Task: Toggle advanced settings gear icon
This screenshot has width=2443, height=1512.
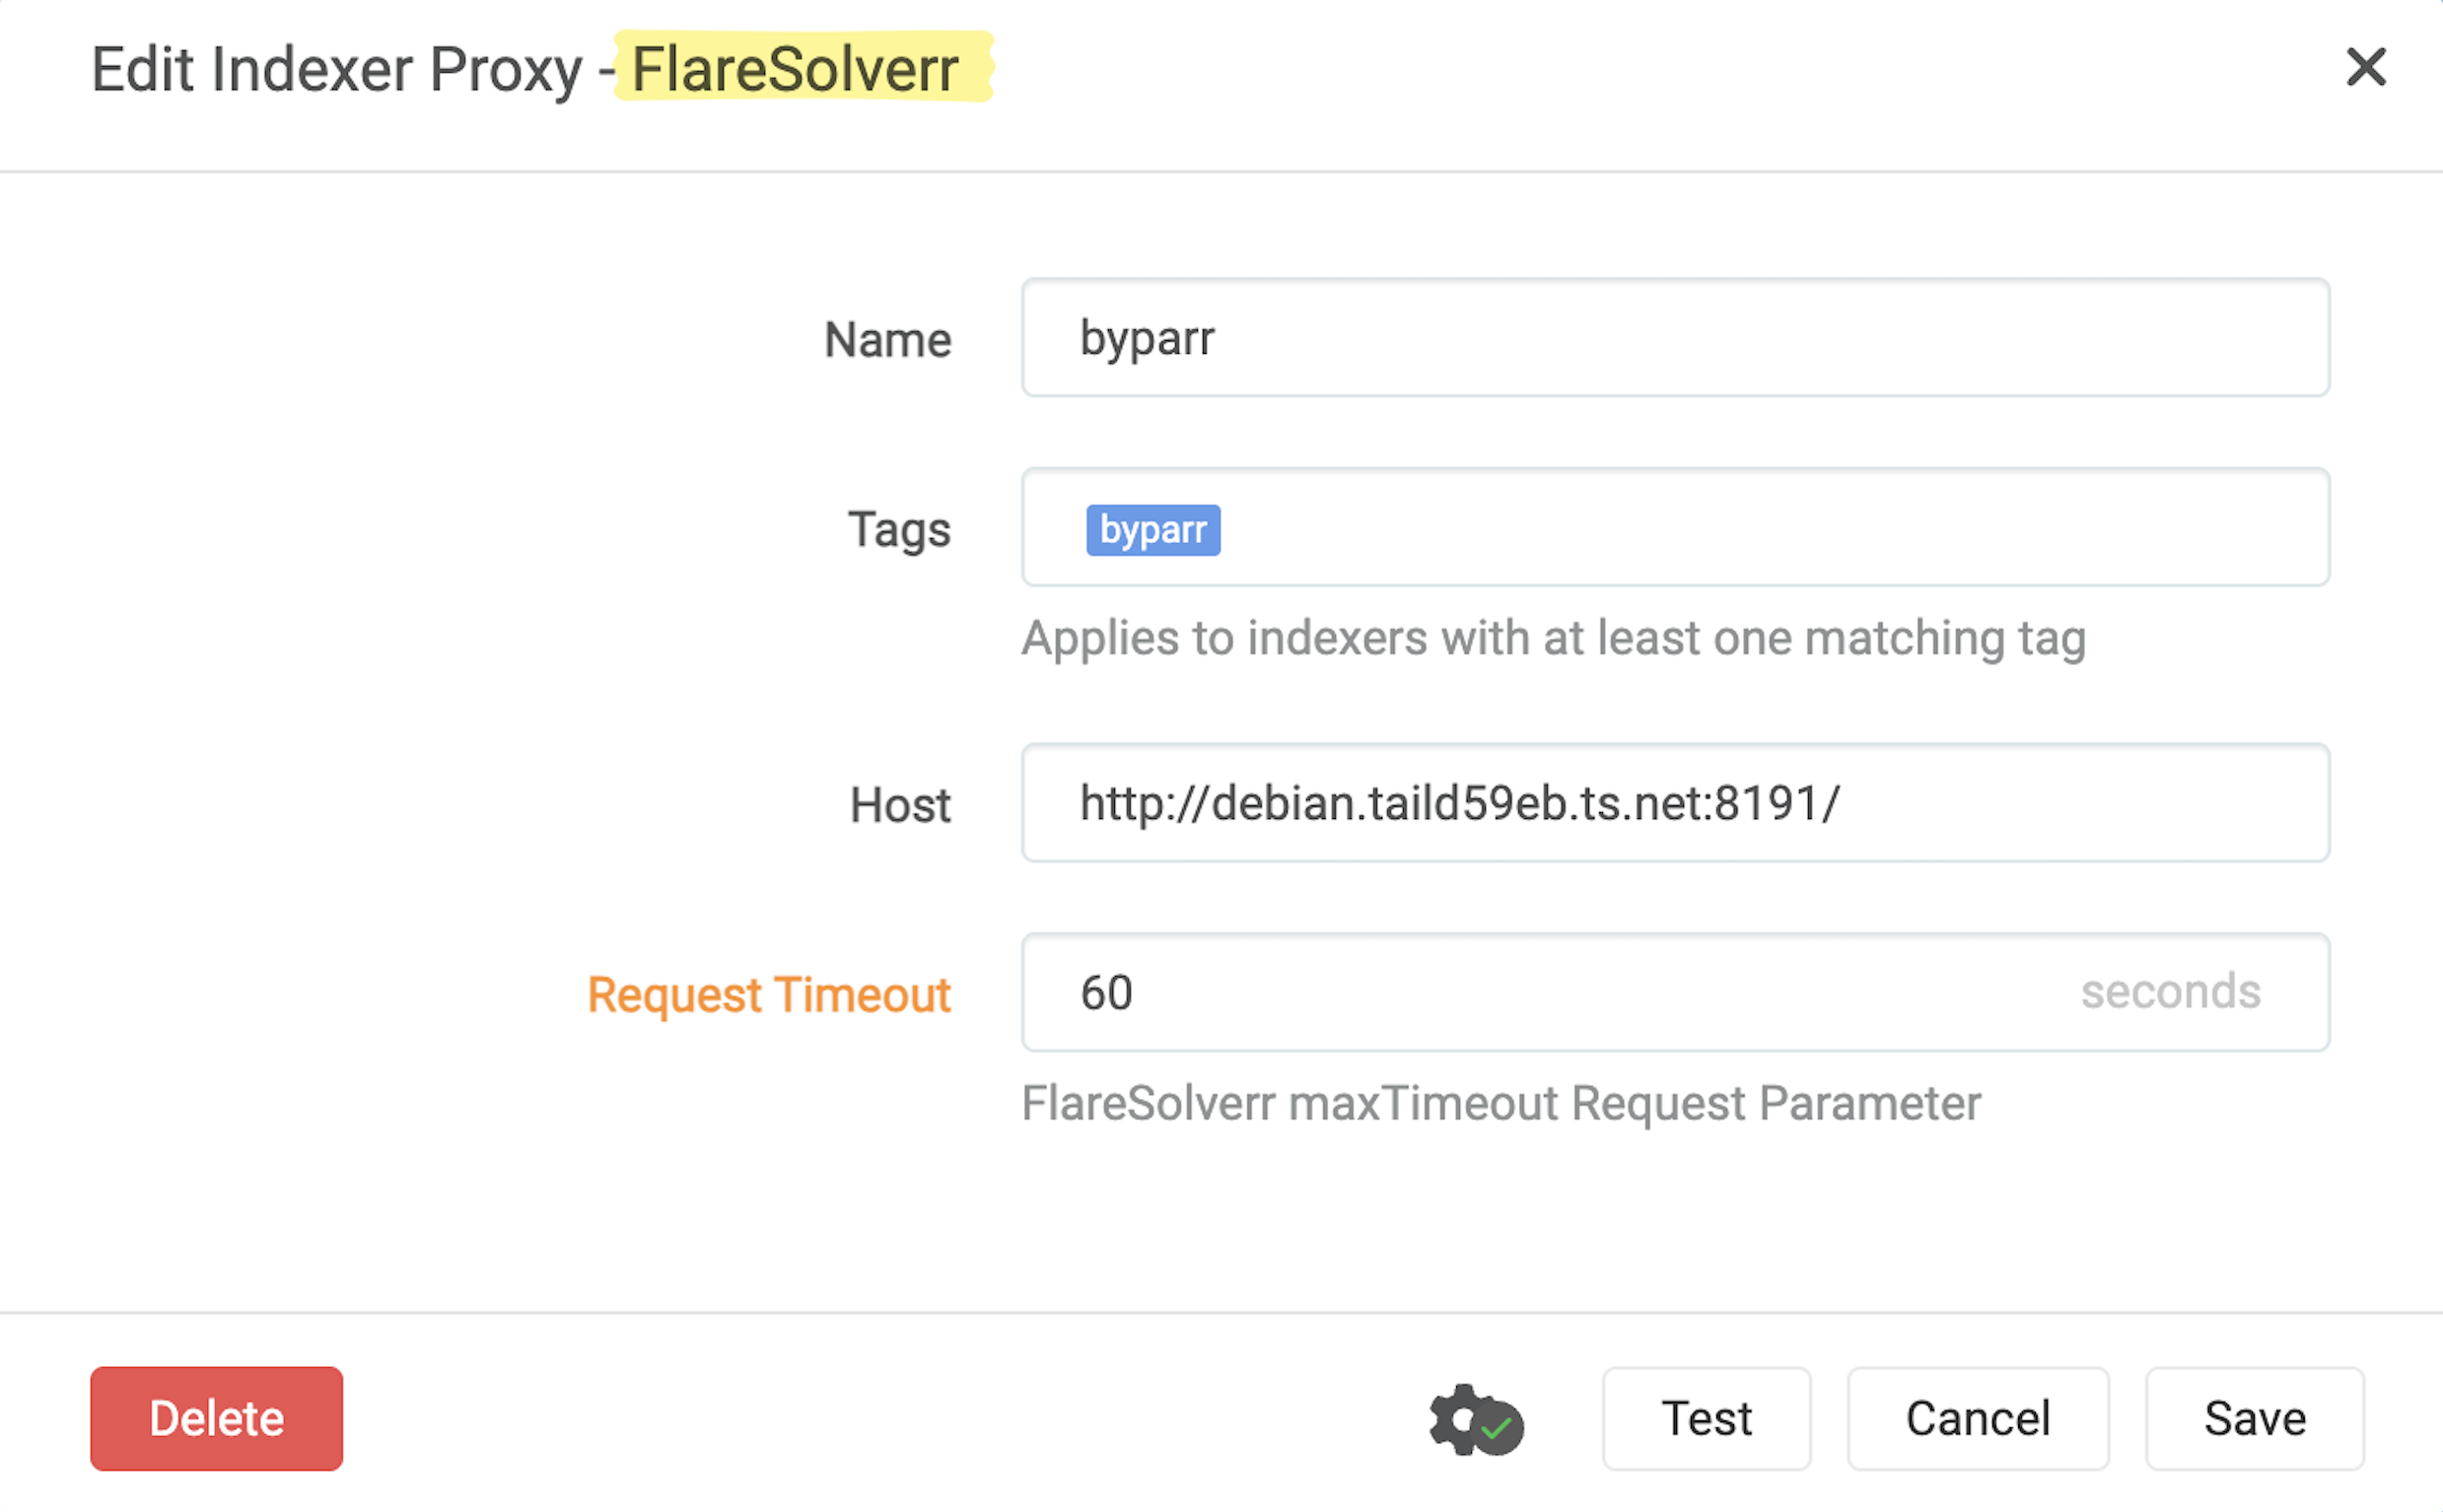Action: point(1475,1420)
